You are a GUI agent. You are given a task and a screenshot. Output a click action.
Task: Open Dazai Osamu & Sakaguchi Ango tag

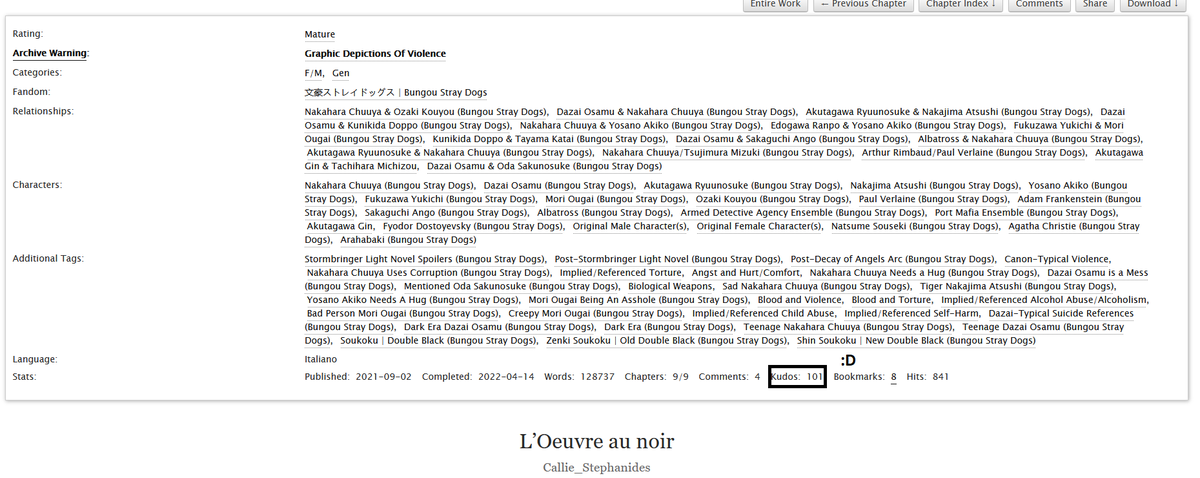coord(792,139)
